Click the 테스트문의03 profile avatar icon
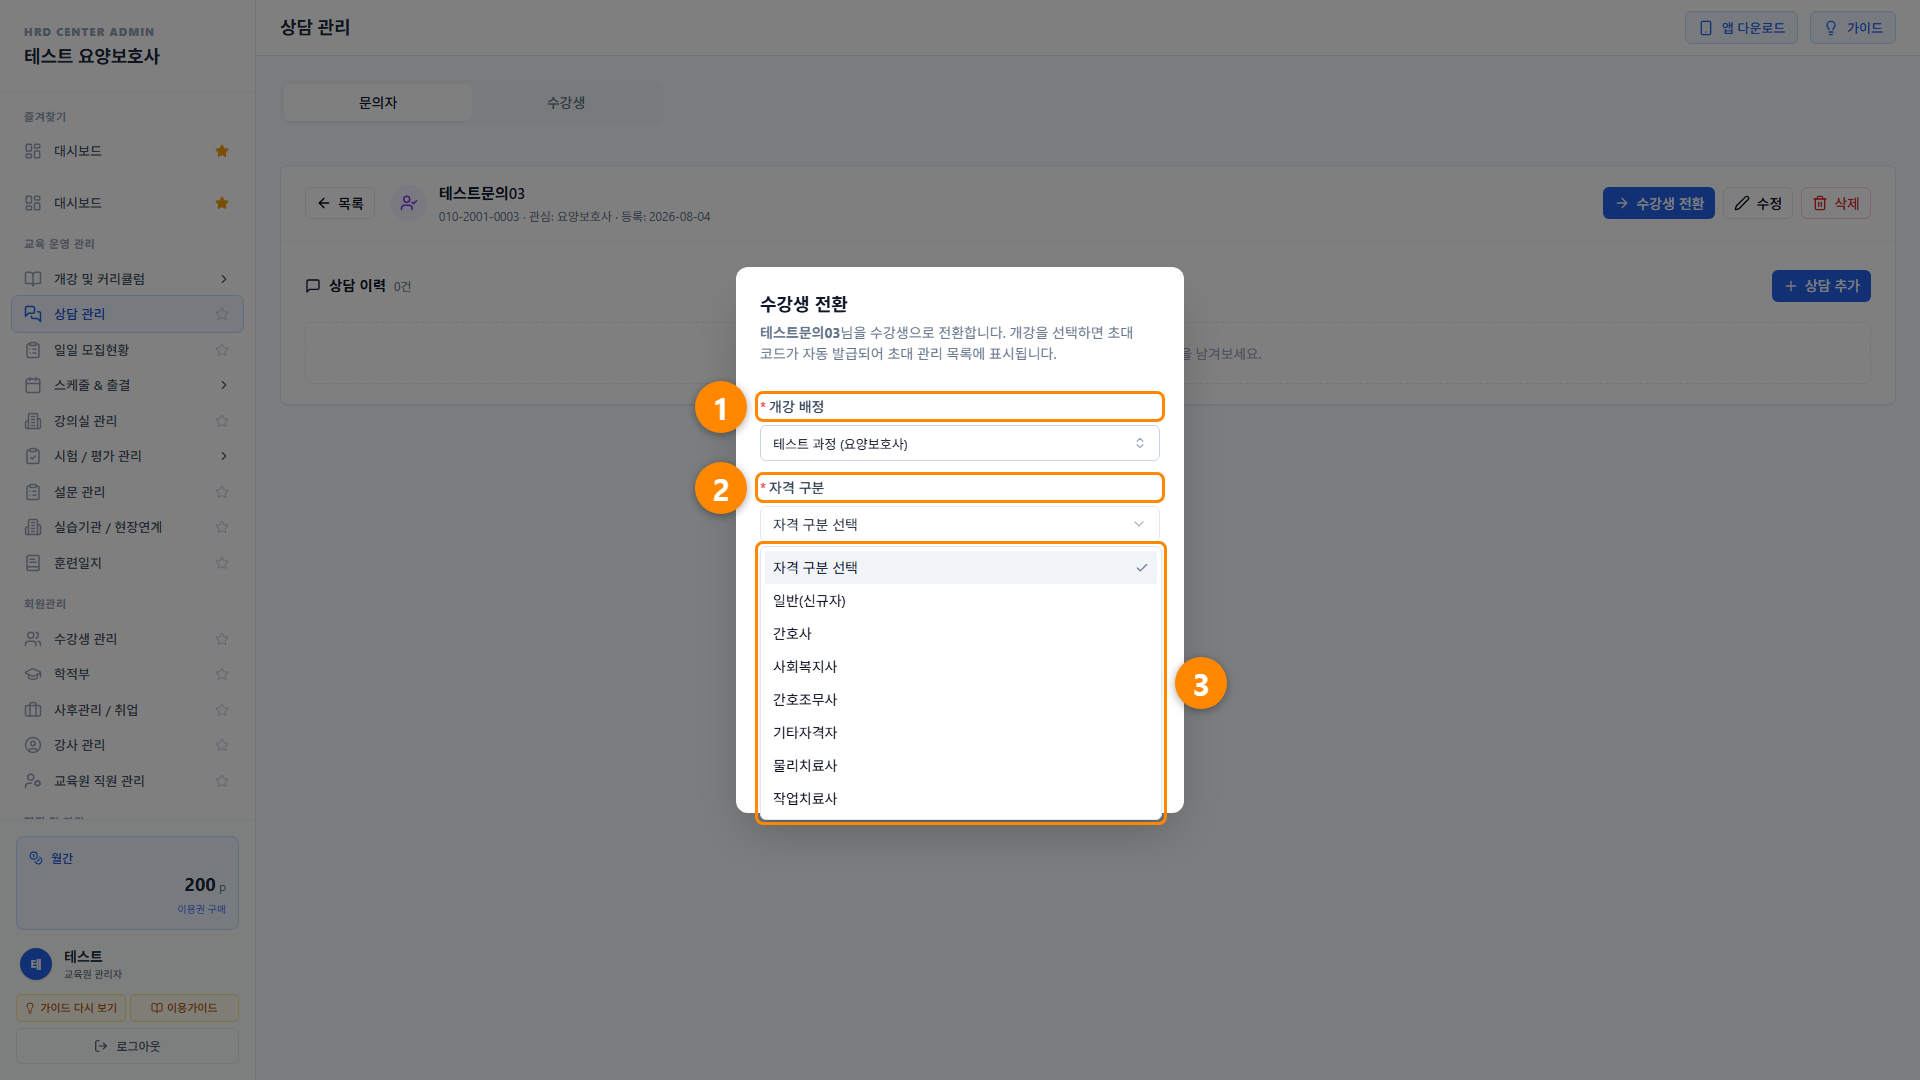1920x1080 pixels. (x=409, y=203)
